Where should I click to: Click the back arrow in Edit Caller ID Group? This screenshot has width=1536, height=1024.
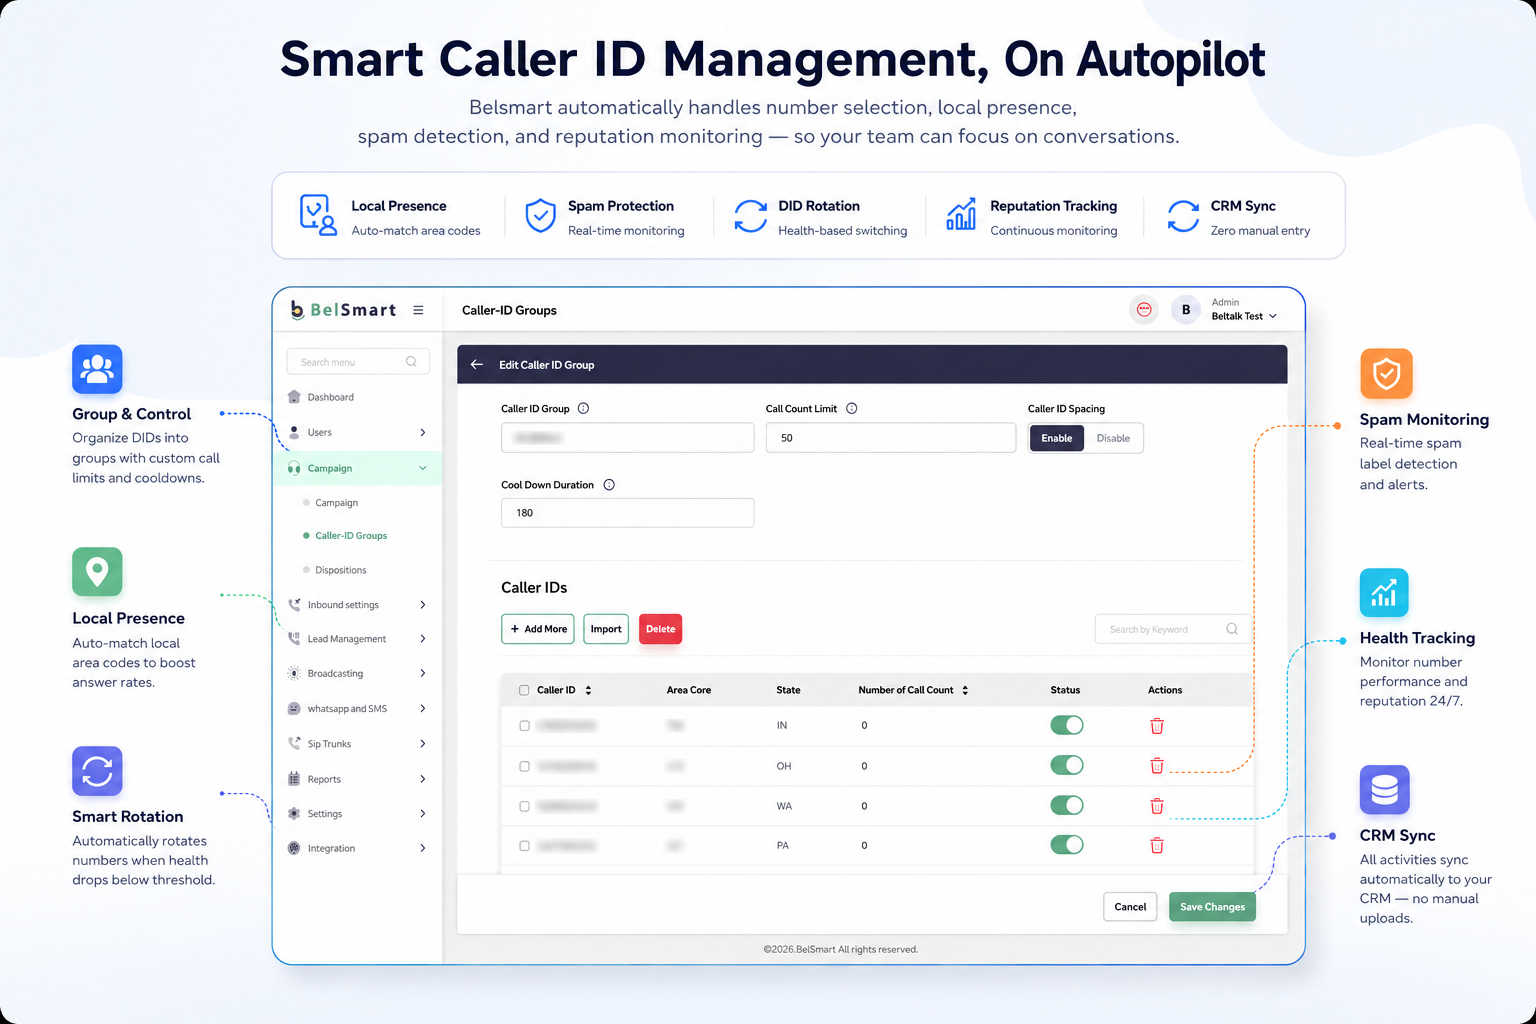[x=477, y=365]
